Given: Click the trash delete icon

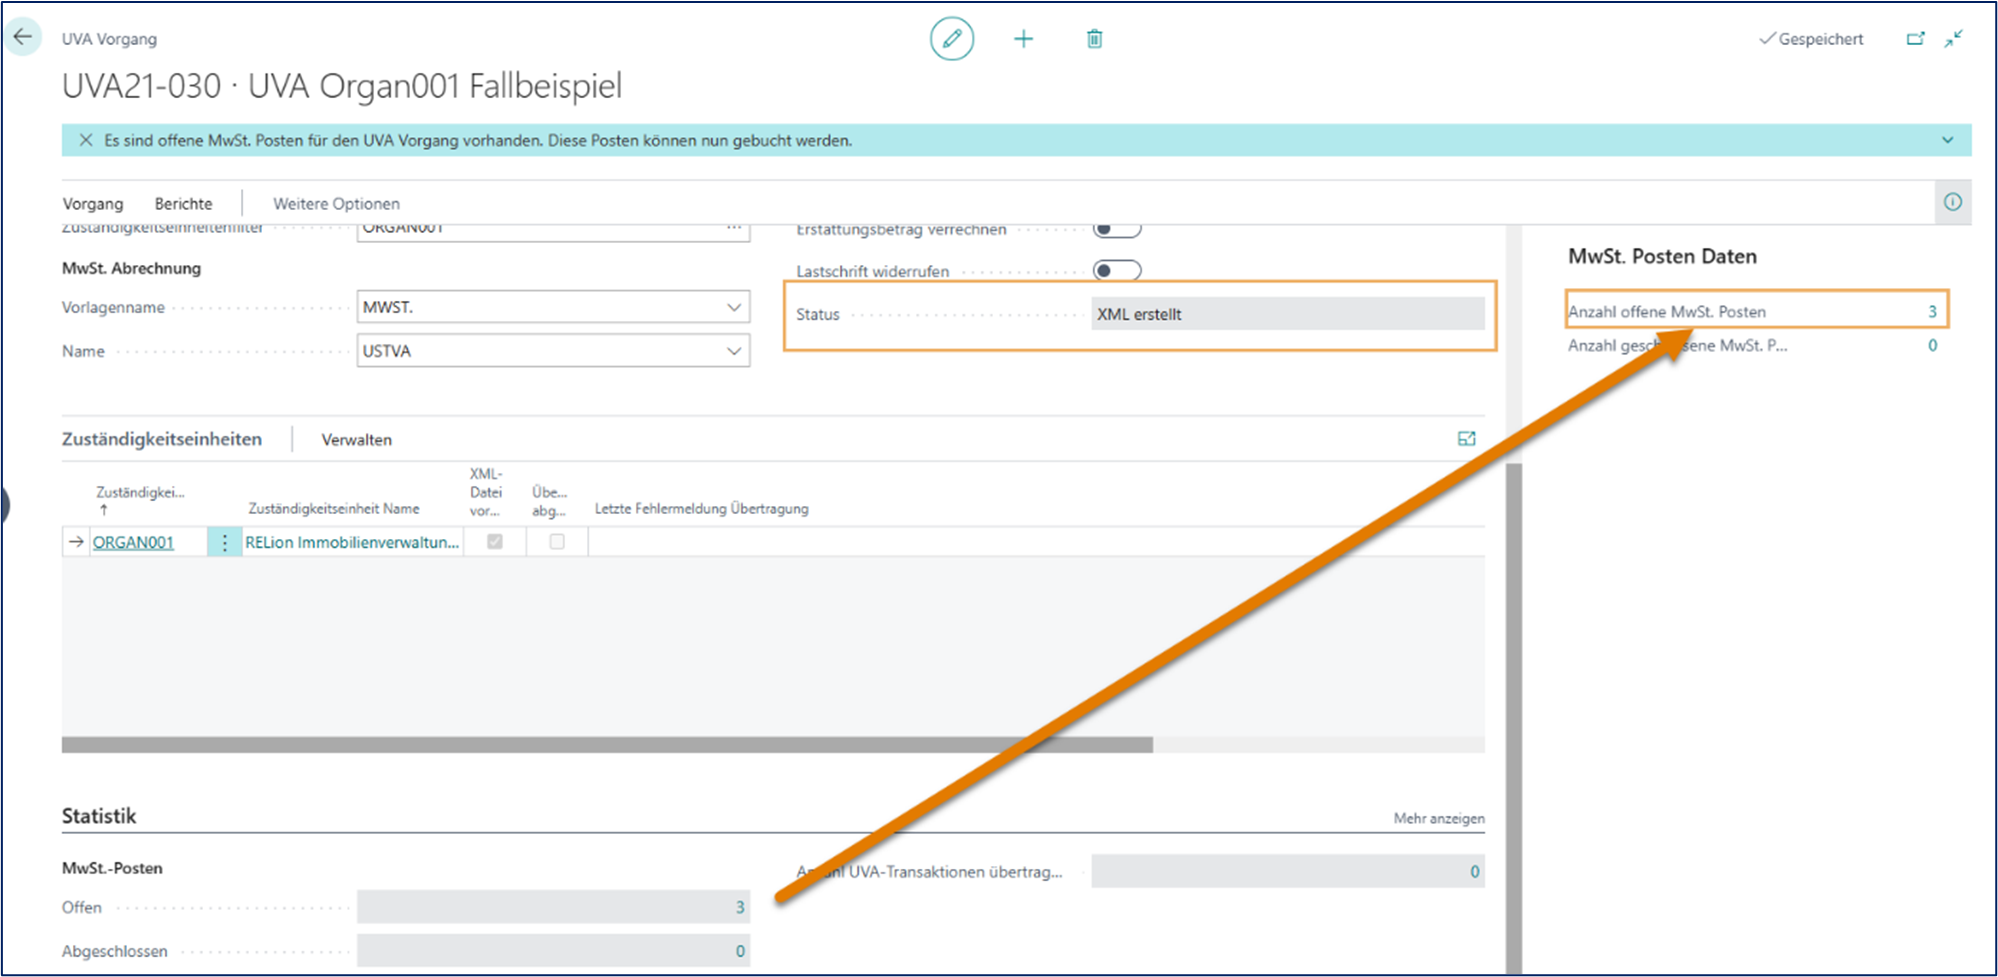Looking at the screenshot, I should click(1094, 39).
